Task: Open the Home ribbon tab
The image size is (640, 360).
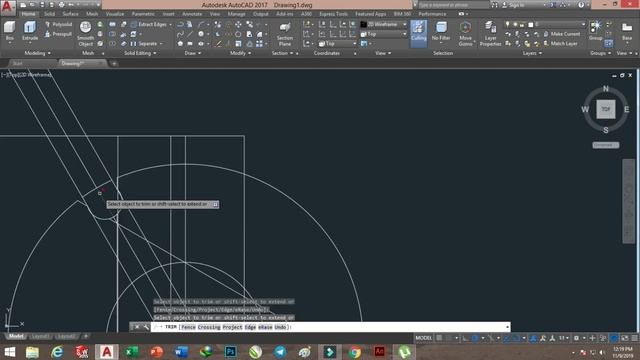Action: pos(28,14)
